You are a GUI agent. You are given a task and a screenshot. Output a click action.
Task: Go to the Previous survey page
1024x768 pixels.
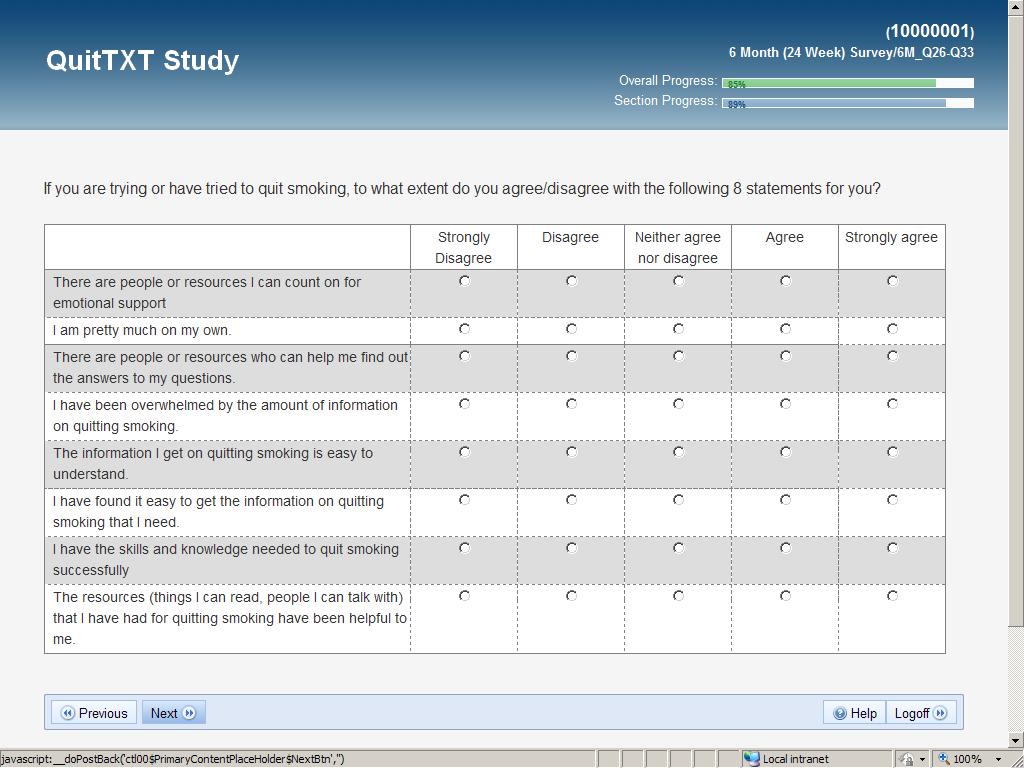click(x=93, y=712)
